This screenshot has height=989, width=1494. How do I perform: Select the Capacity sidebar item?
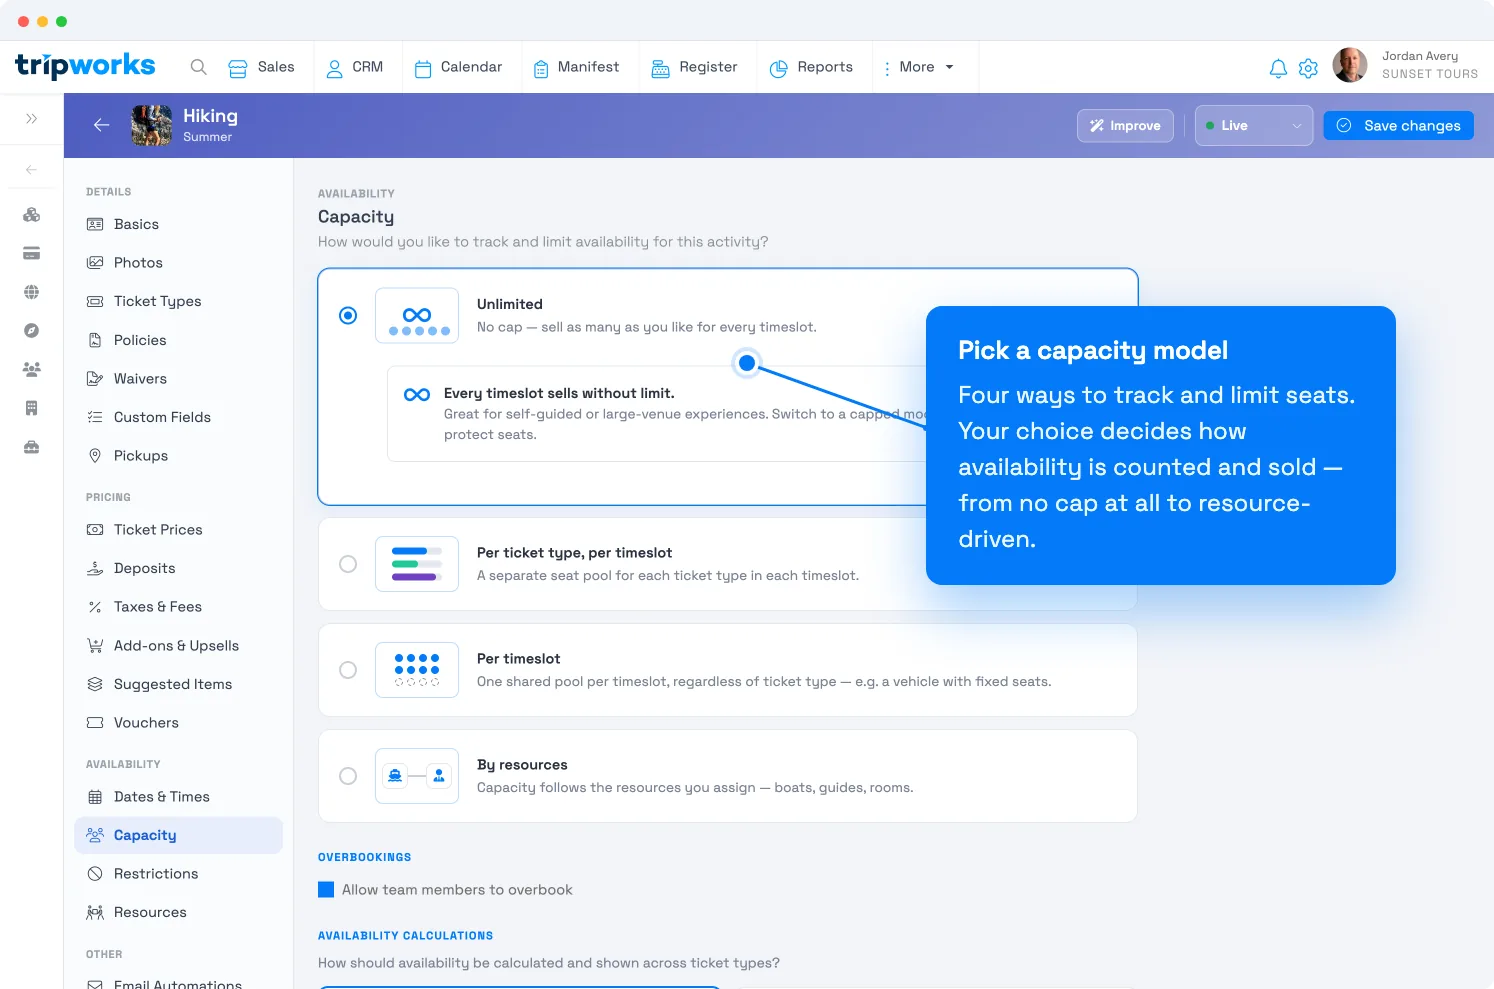(x=178, y=835)
